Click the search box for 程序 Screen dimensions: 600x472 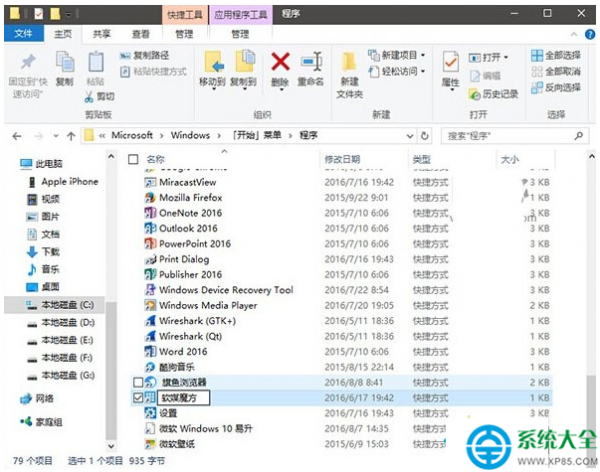[515, 136]
